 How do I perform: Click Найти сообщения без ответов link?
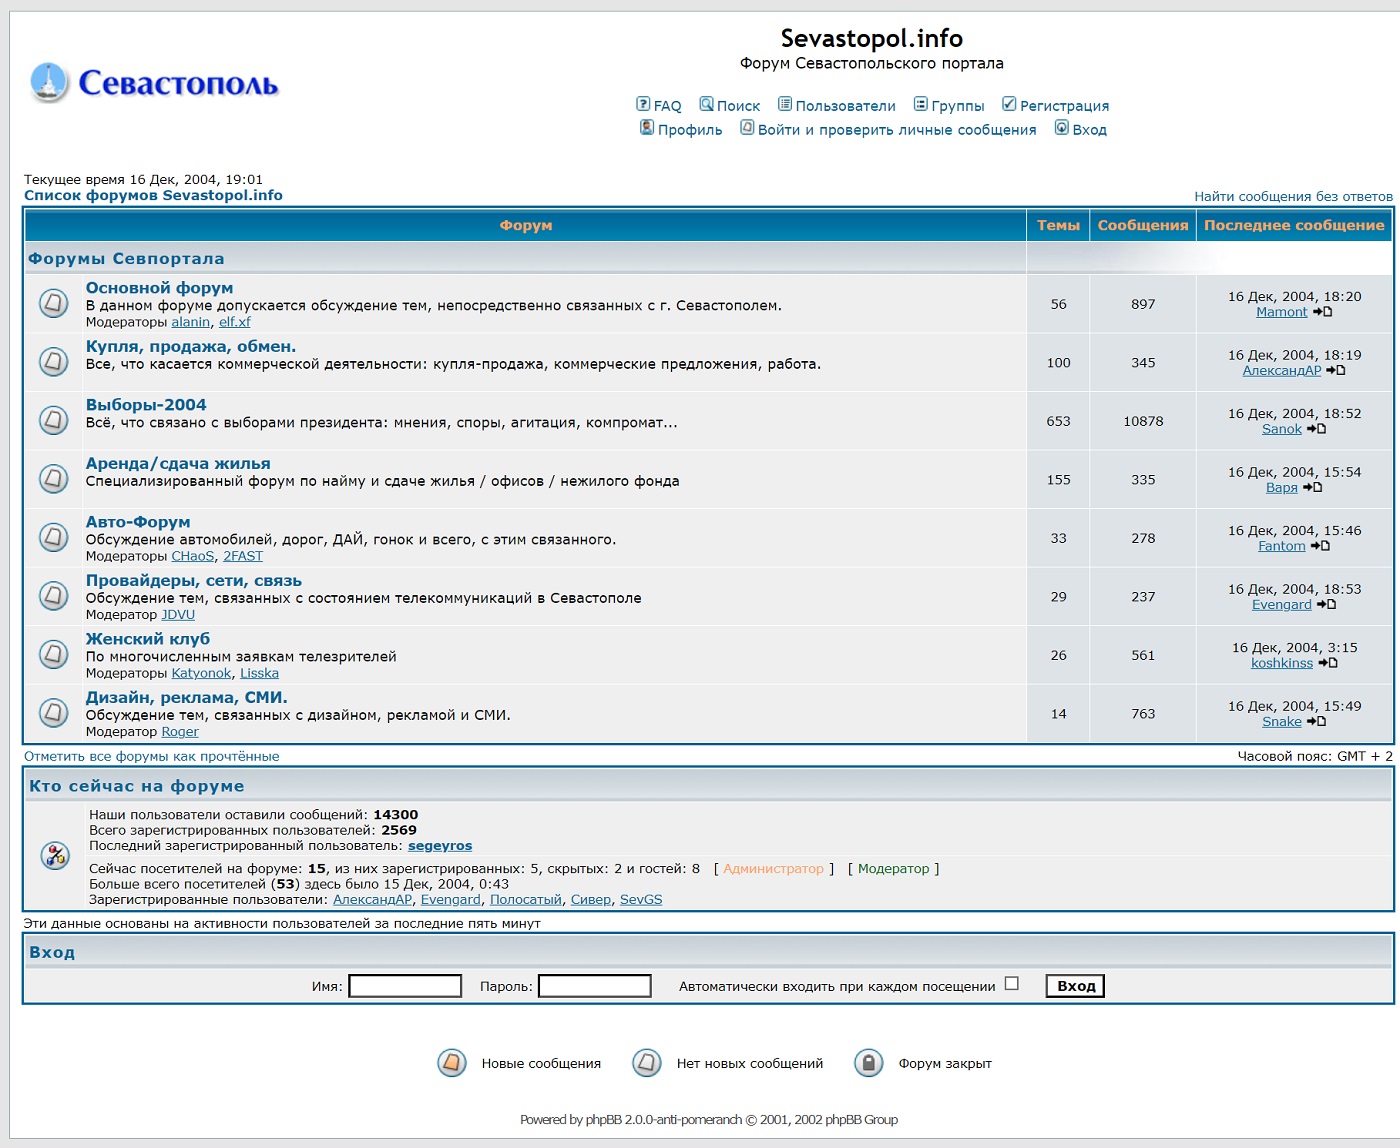pyautogui.click(x=1293, y=197)
